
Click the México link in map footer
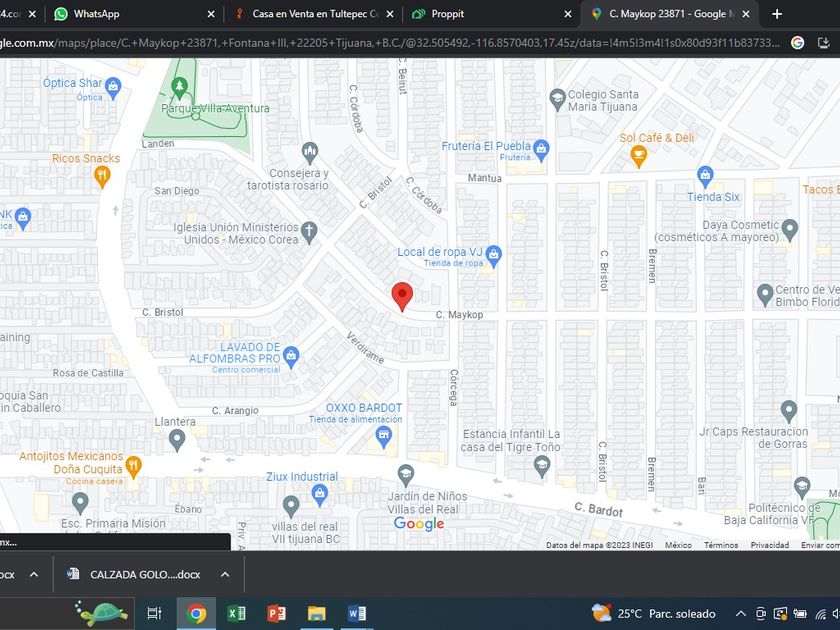678,545
